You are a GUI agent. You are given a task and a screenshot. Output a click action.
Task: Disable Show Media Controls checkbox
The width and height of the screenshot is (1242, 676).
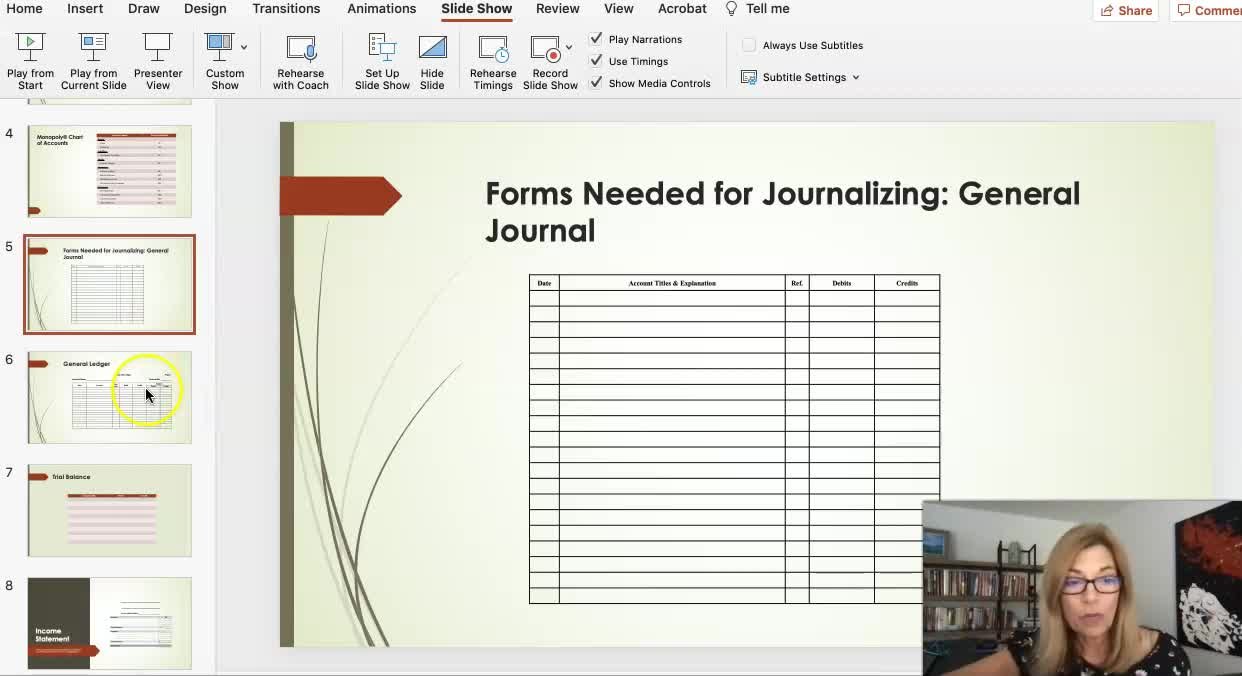(x=597, y=83)
